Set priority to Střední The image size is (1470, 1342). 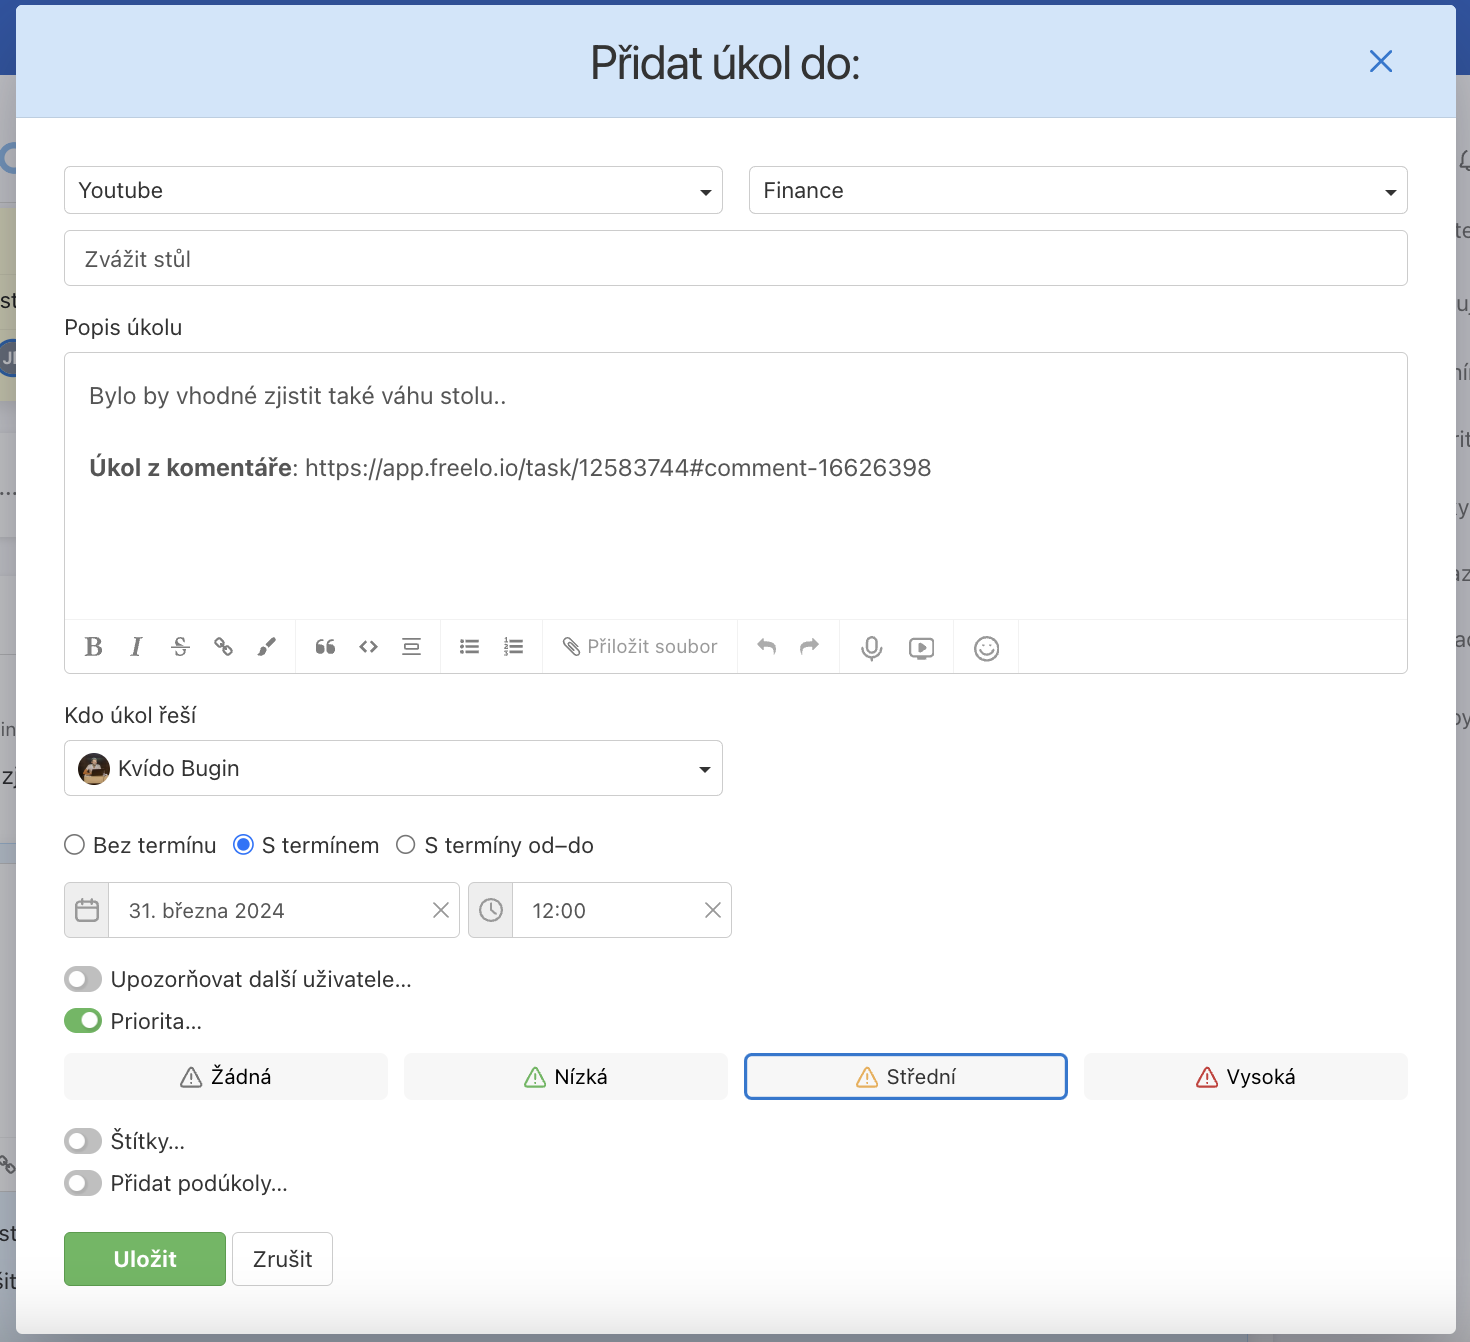[906, 1077]
